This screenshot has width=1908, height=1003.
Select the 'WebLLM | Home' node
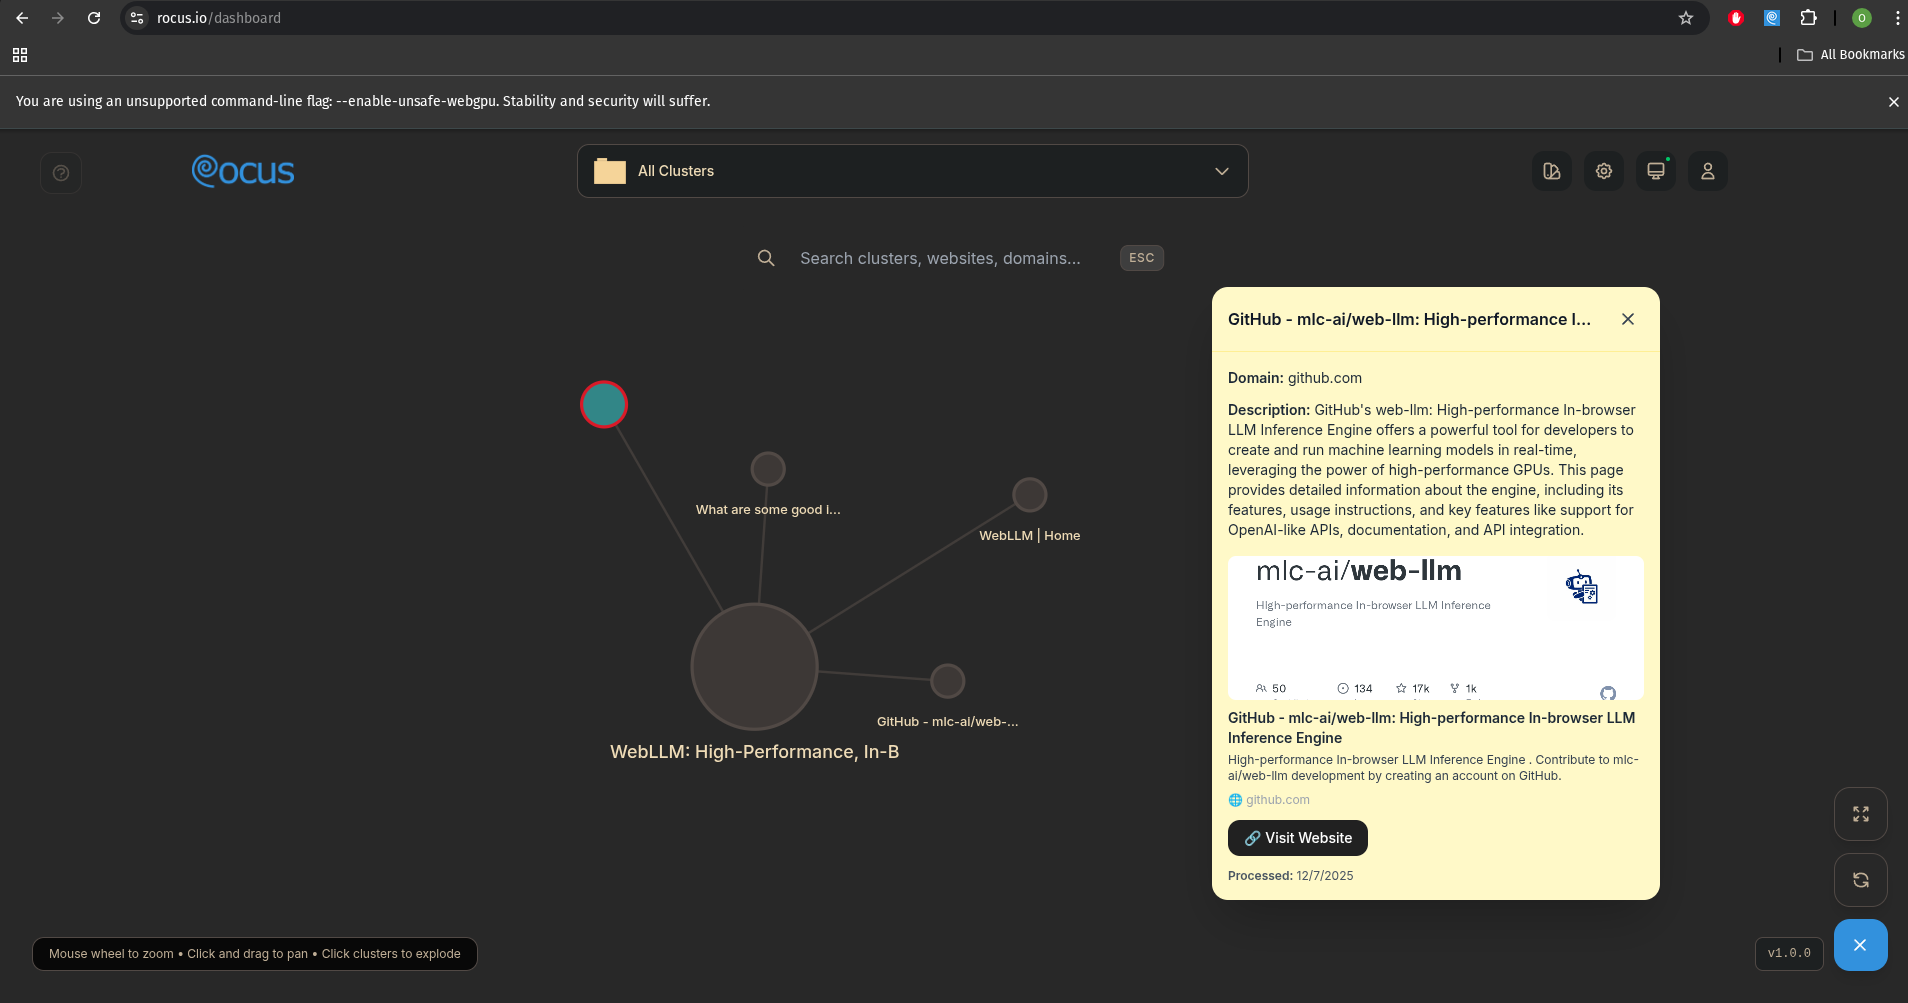[1029, 495]
